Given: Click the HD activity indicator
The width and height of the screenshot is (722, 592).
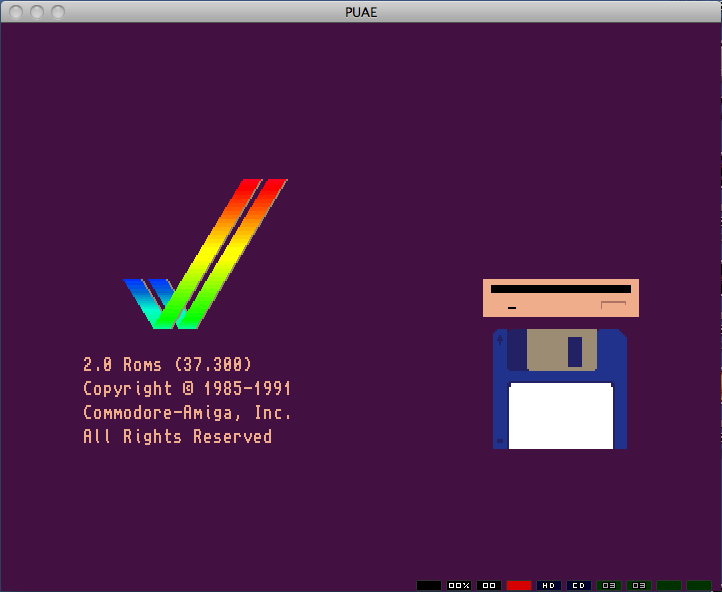Looking at the screenshot, I should click(549, 586).
